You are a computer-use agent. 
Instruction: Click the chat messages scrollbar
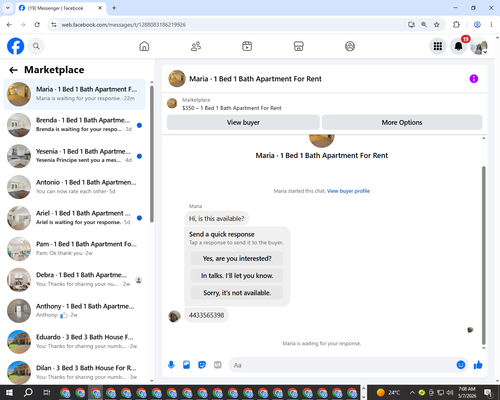pos(483,255)
